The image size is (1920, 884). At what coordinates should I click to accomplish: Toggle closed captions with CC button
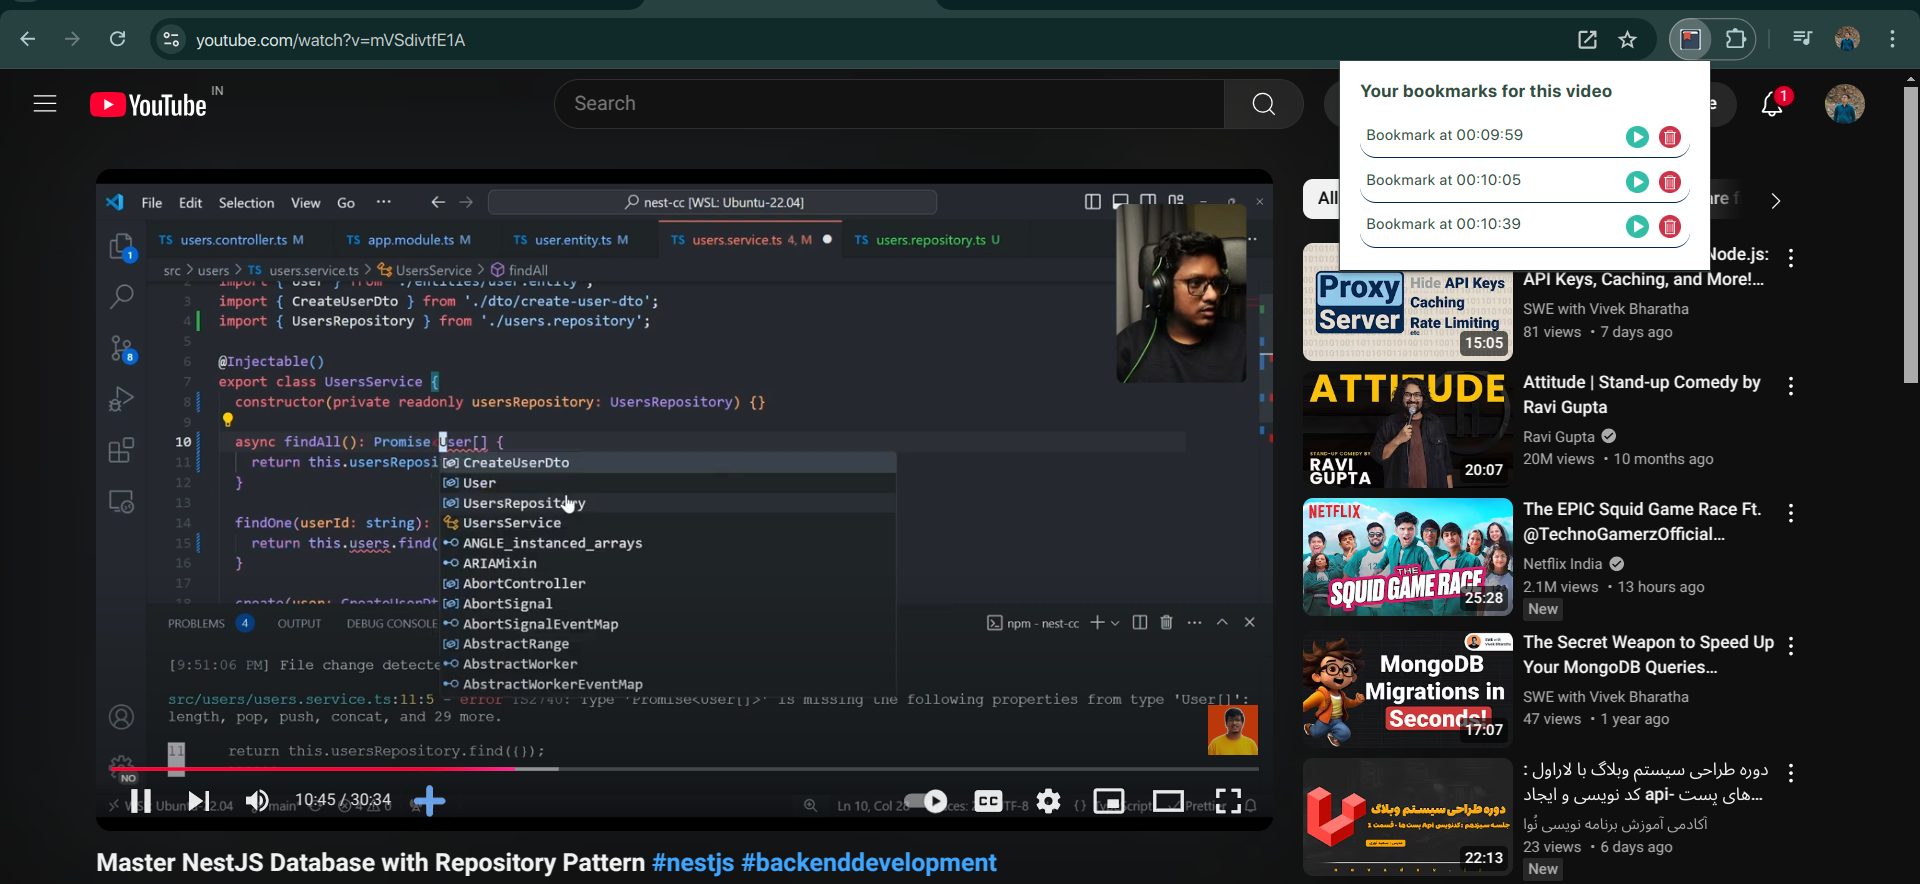(x=988, y=801)
